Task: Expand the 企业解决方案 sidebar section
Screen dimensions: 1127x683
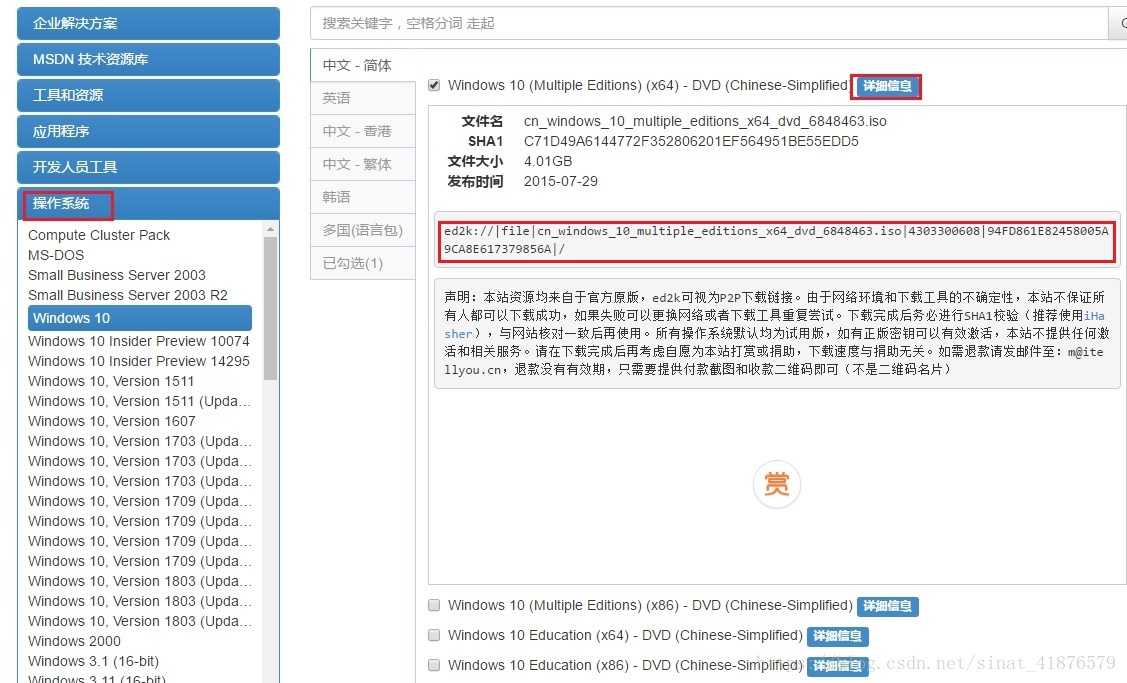Action: coord(148,23)
